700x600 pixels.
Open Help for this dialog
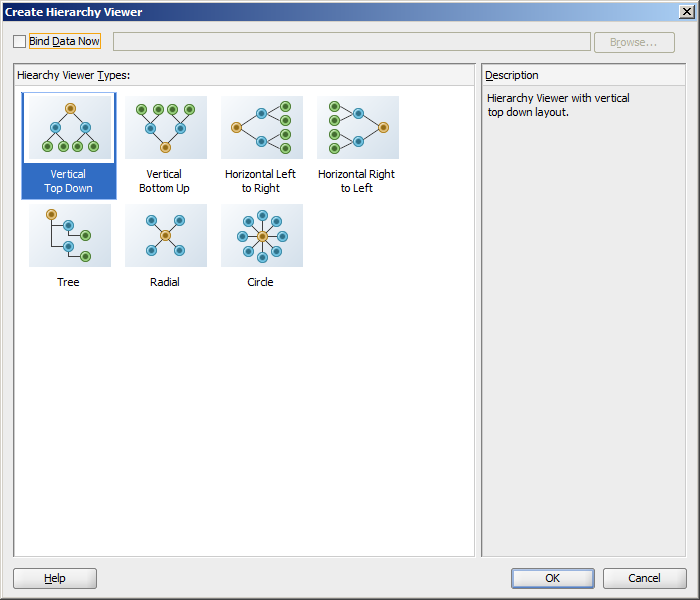(55, 579)
